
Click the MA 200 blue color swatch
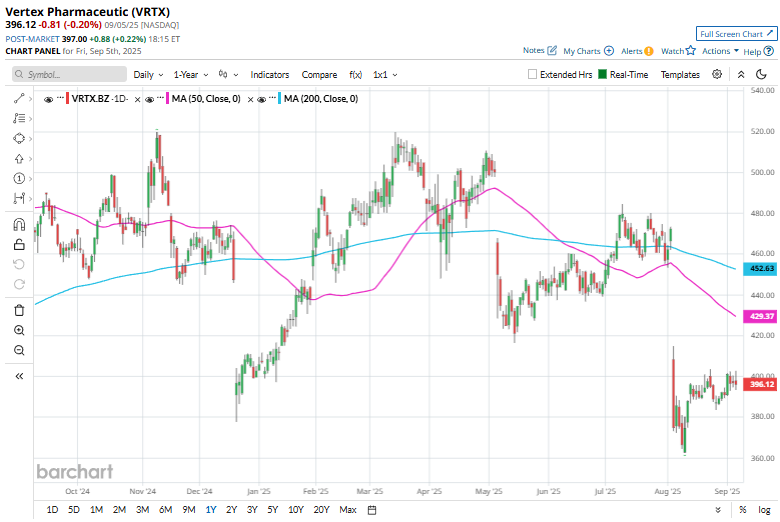(280, 99)
